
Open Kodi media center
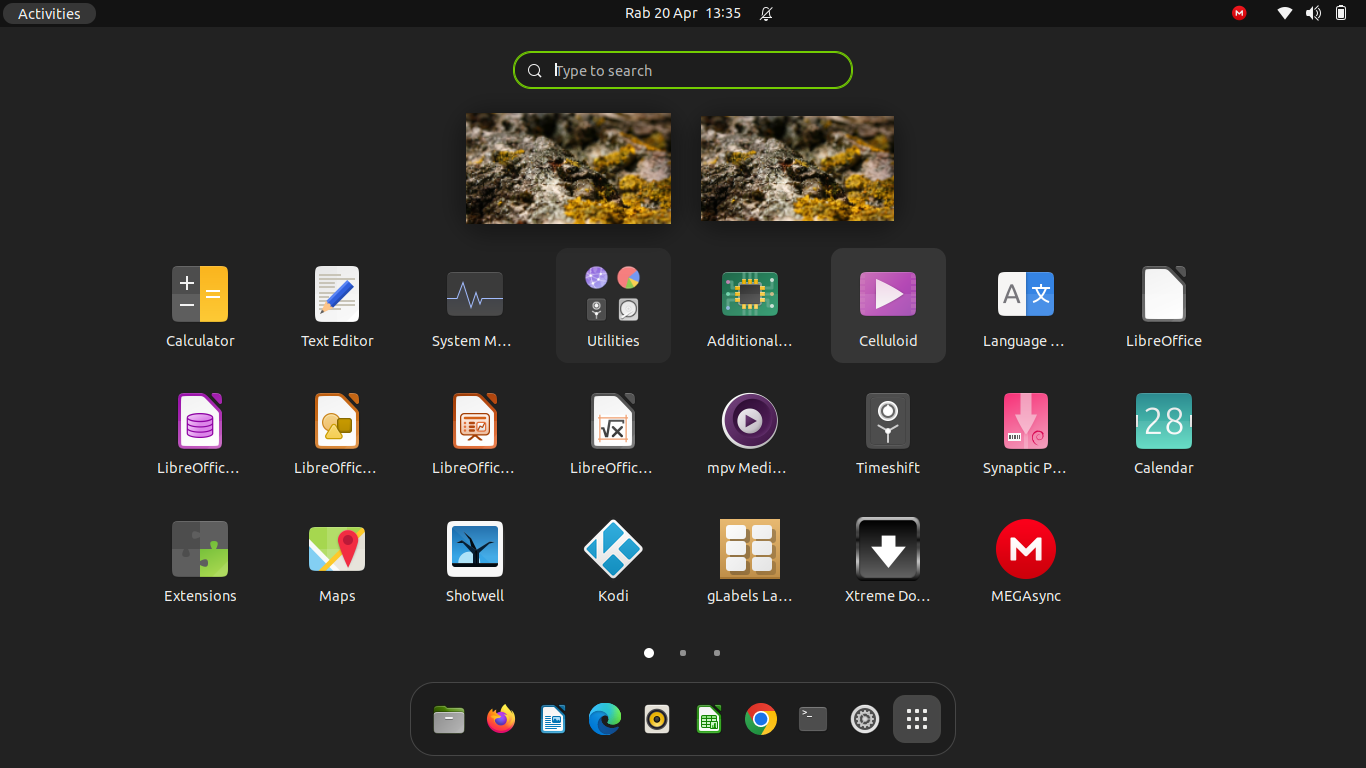(613, 560)
